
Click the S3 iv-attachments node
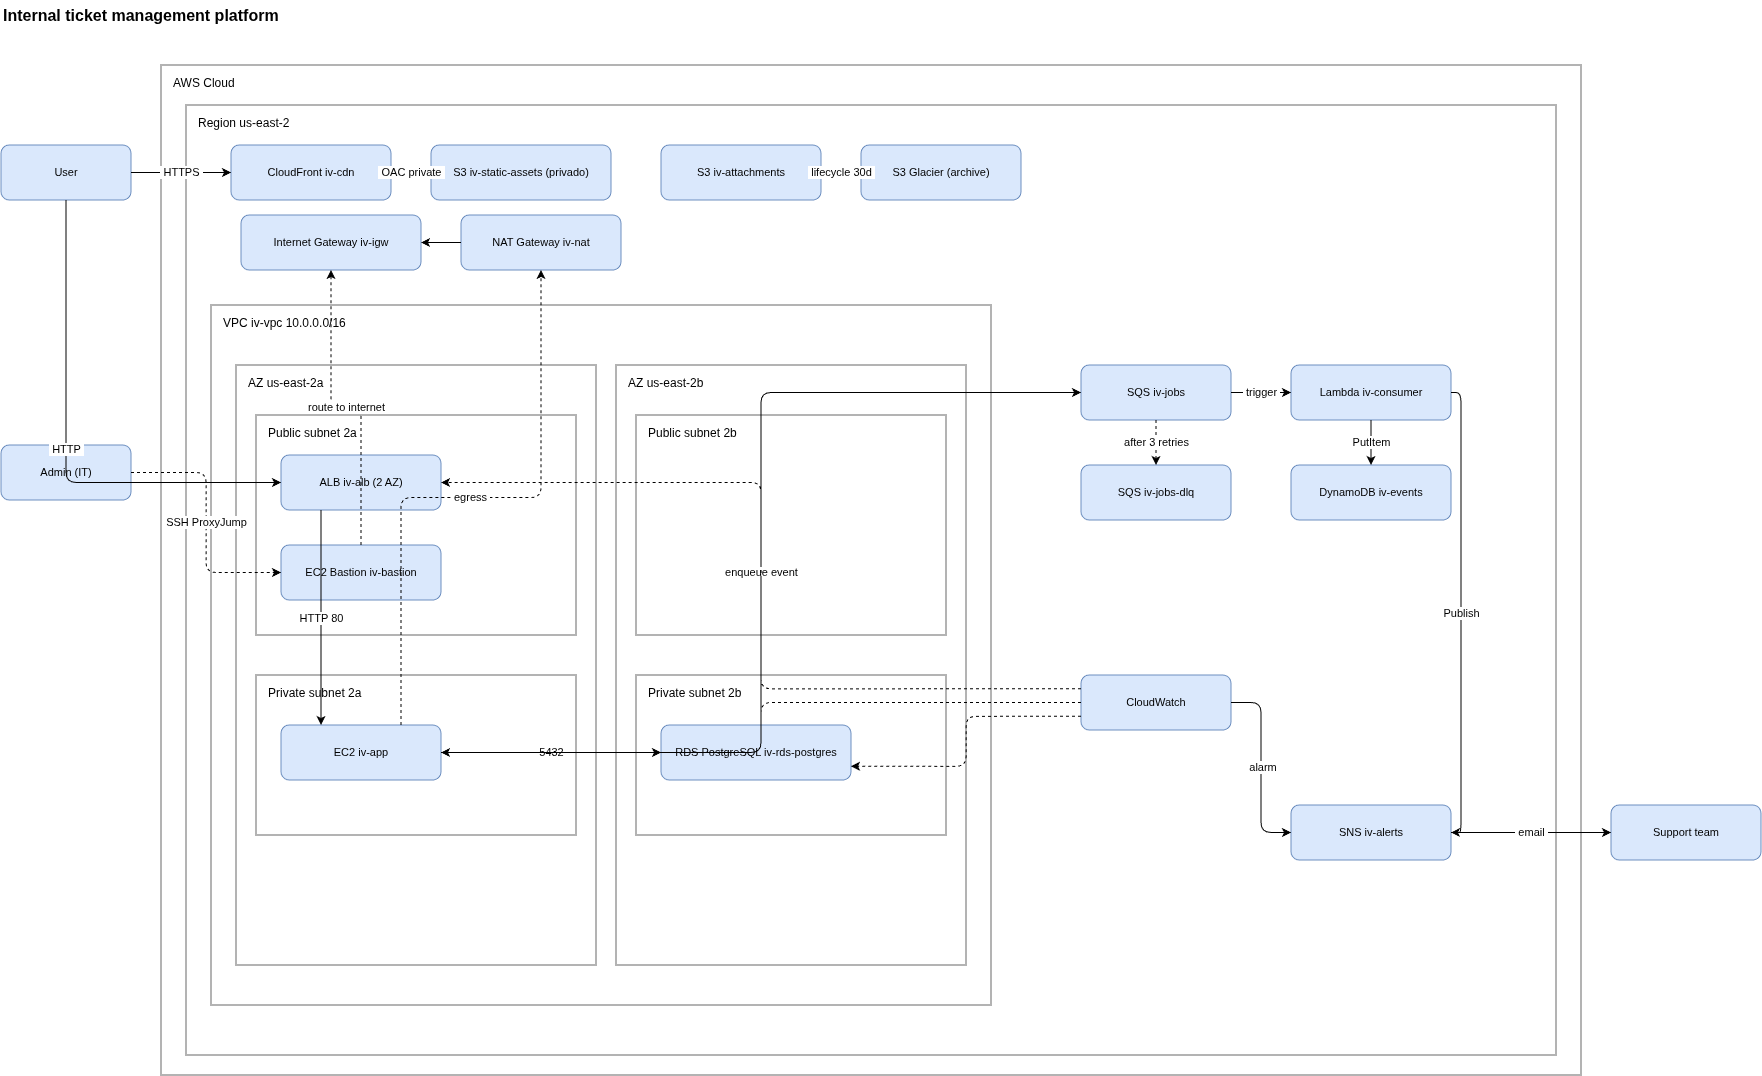[741, 172]
